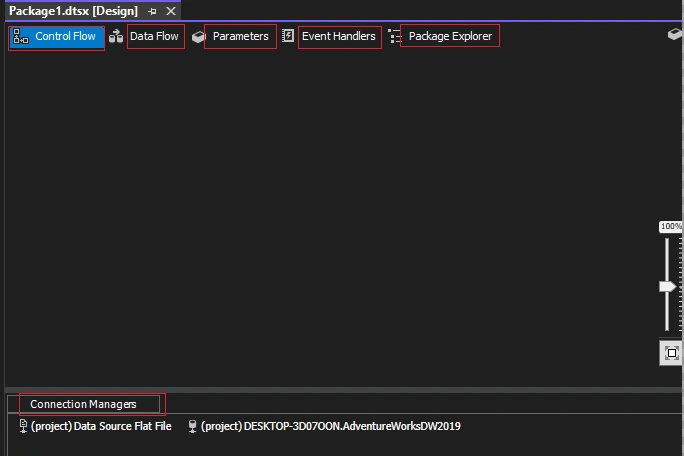684x456 pixels.
Task: Select the Connection Managers tab
Action: [x=83, y=404]
